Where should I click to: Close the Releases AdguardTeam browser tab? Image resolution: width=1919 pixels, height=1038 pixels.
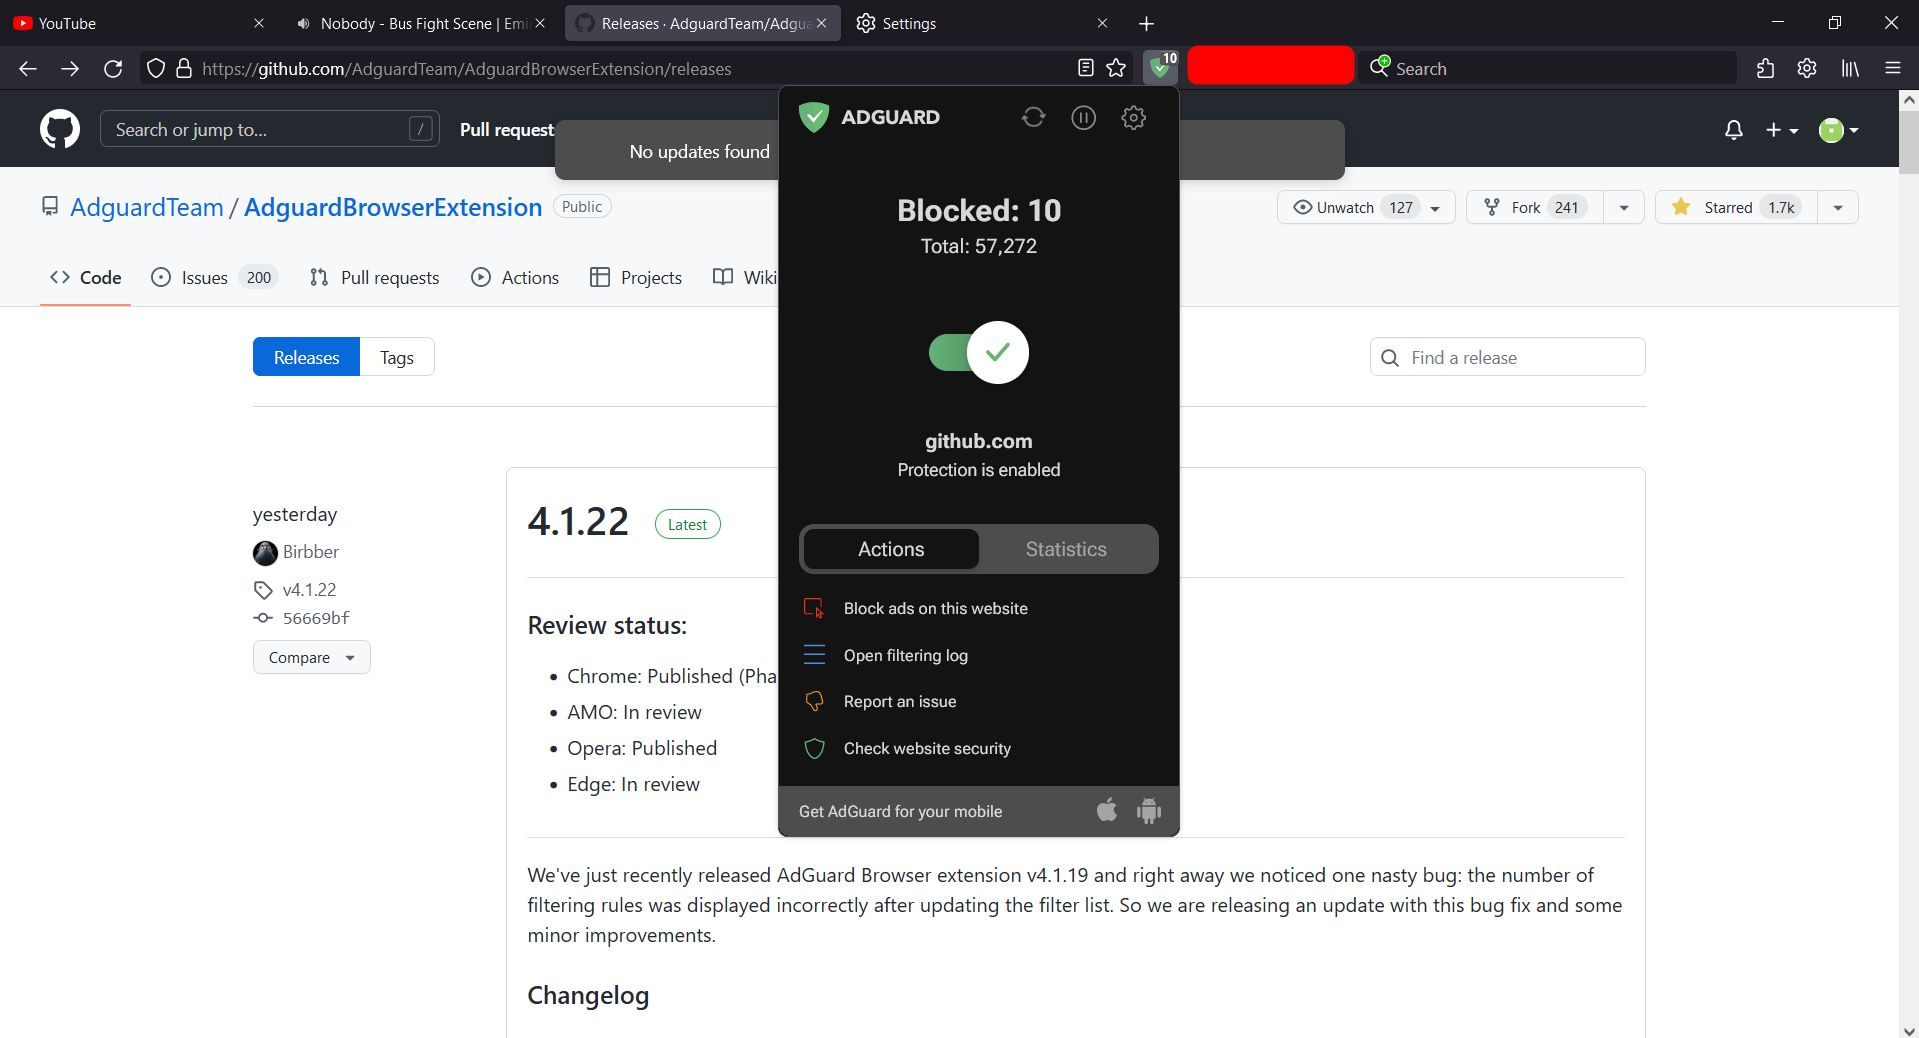coord(822,23)
